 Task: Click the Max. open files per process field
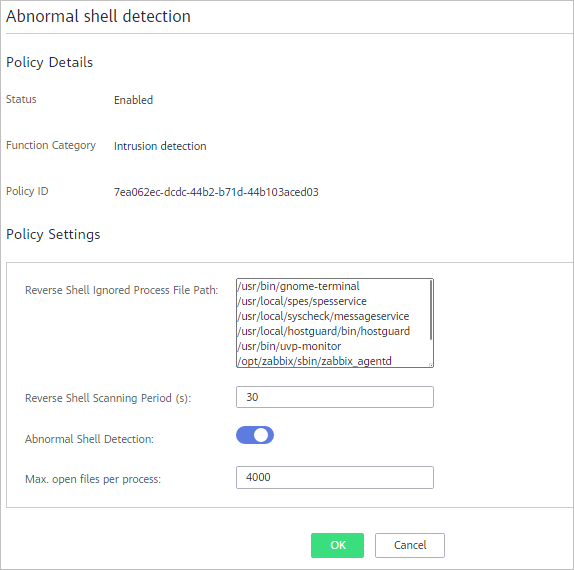[x=335, y=477]
